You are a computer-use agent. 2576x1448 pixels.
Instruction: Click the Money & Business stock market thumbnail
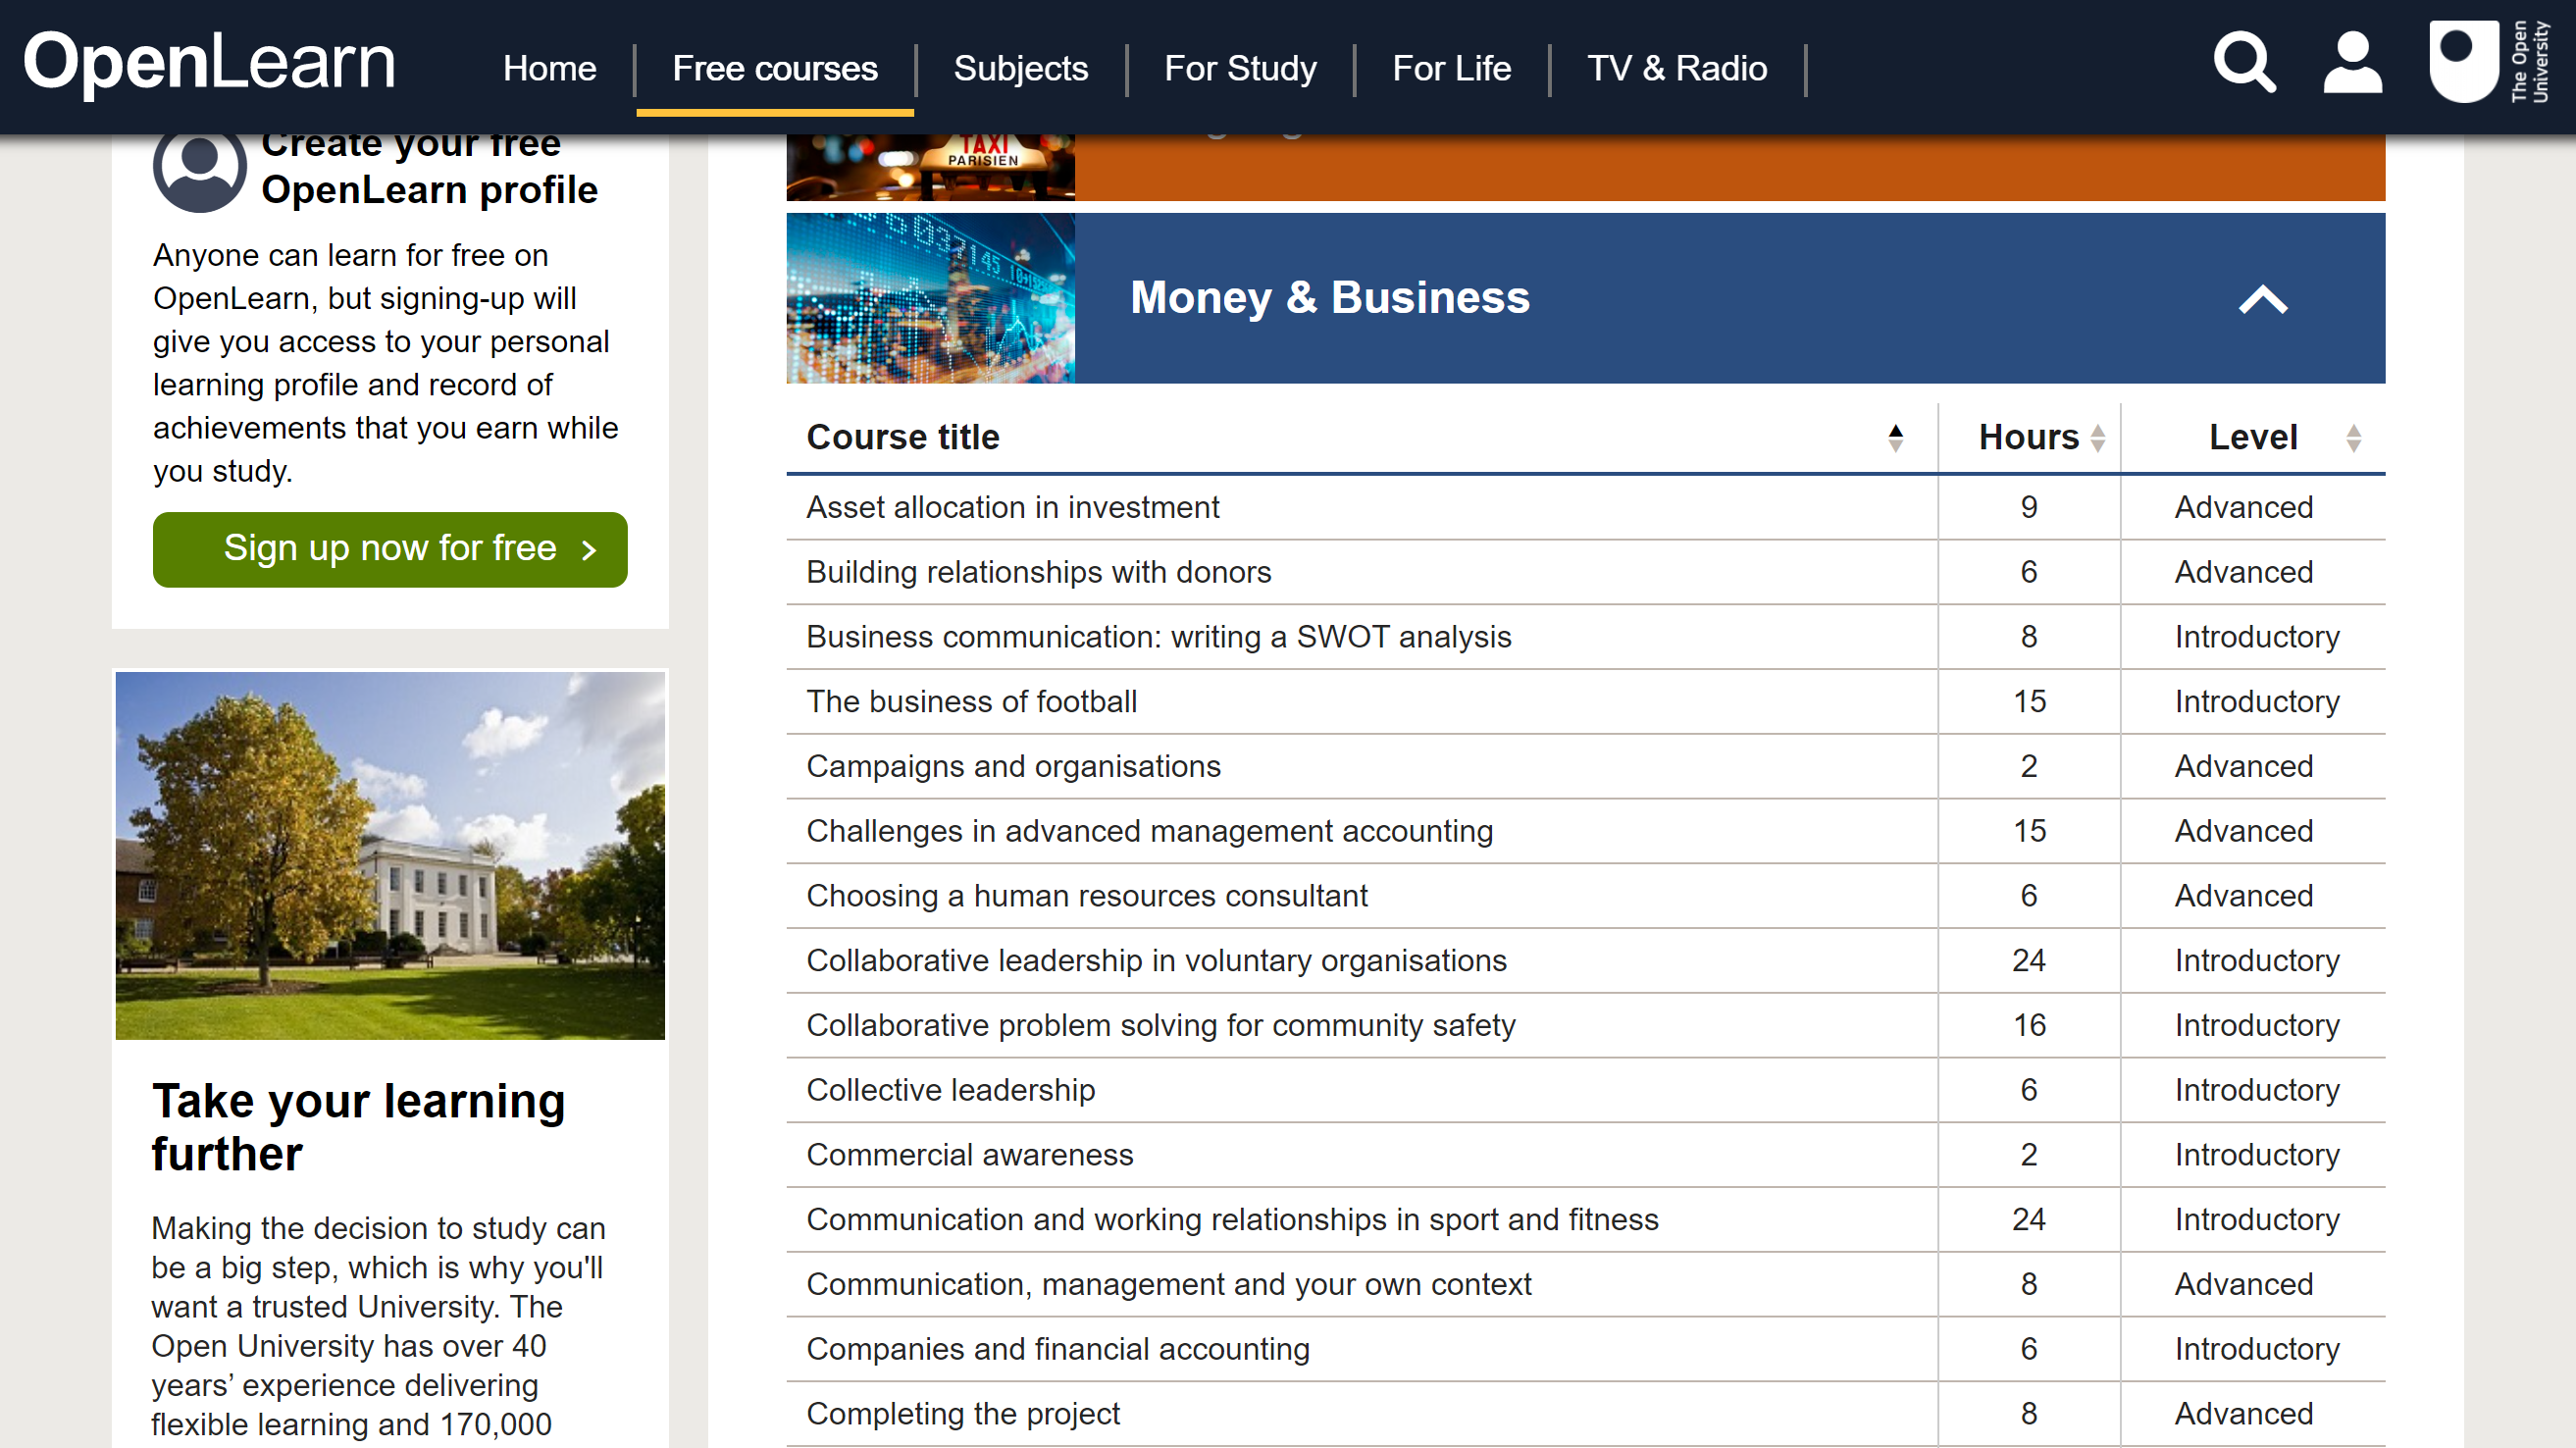931,298
